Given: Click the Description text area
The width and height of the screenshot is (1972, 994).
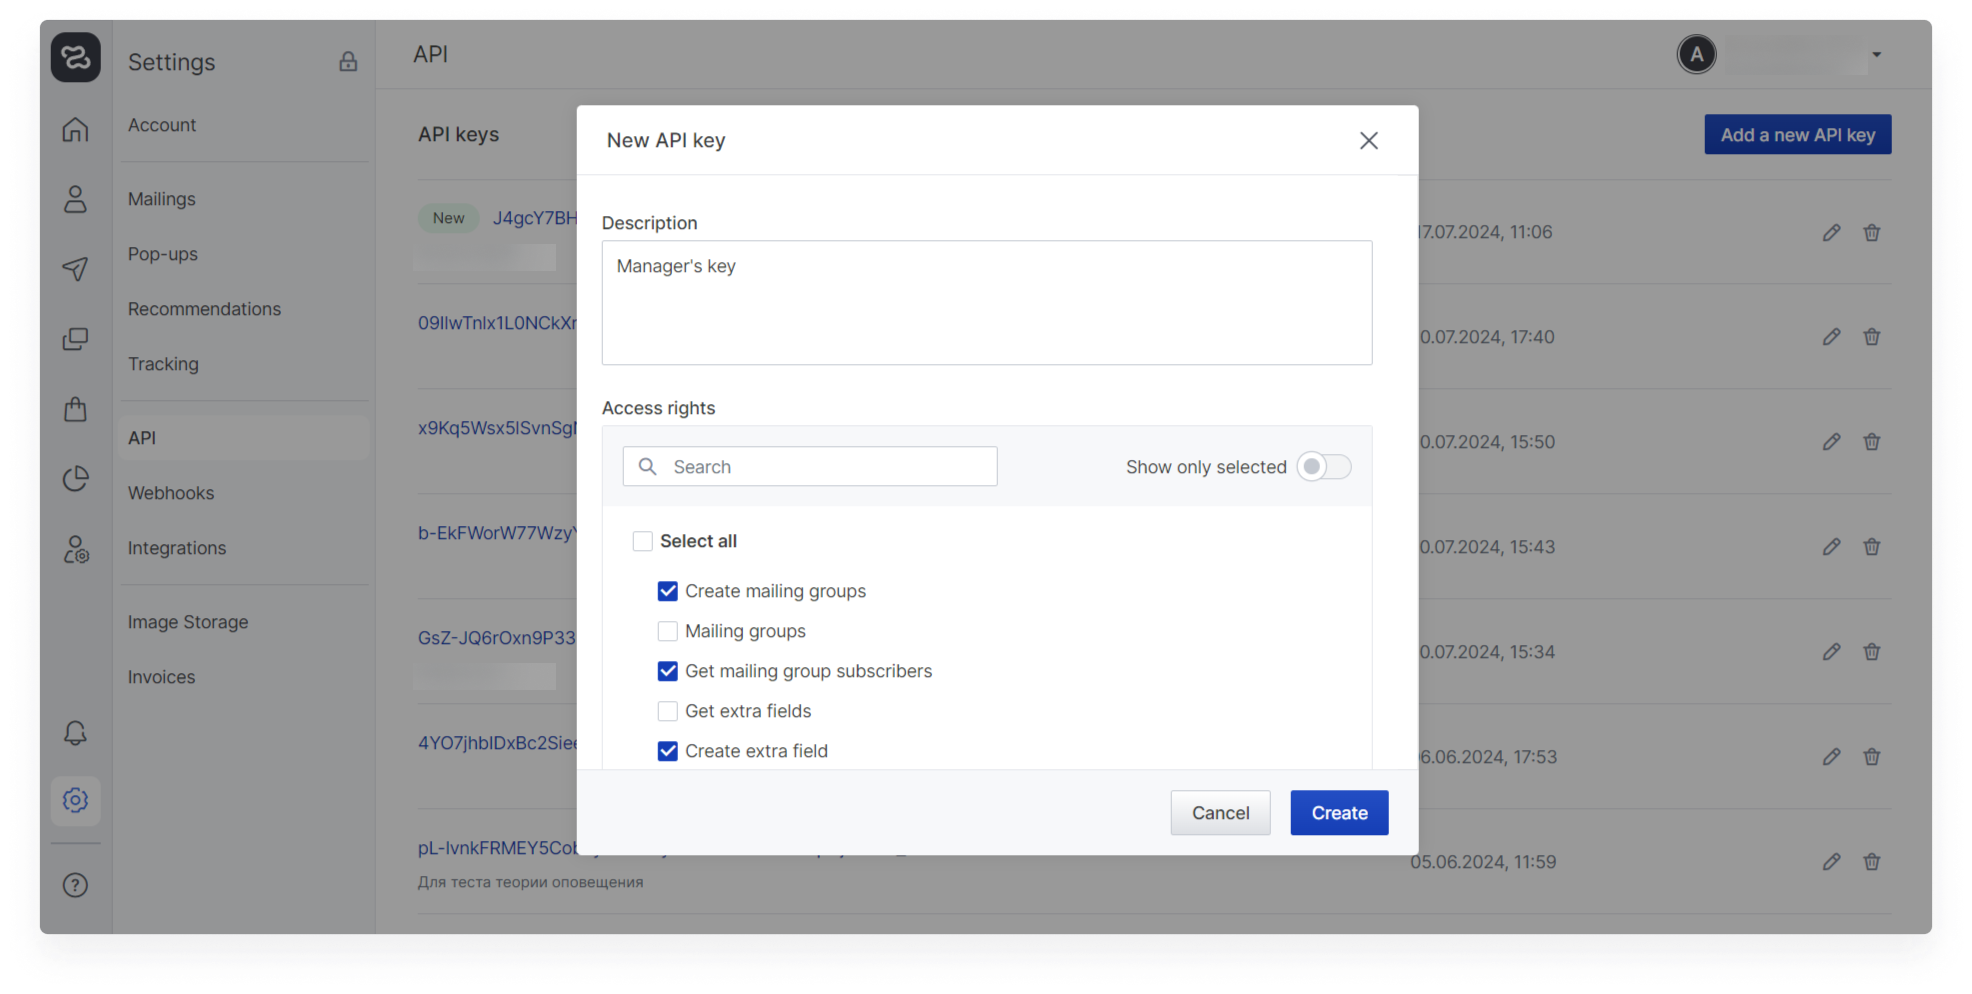Looking at the screenshot, I should point(987,303).
